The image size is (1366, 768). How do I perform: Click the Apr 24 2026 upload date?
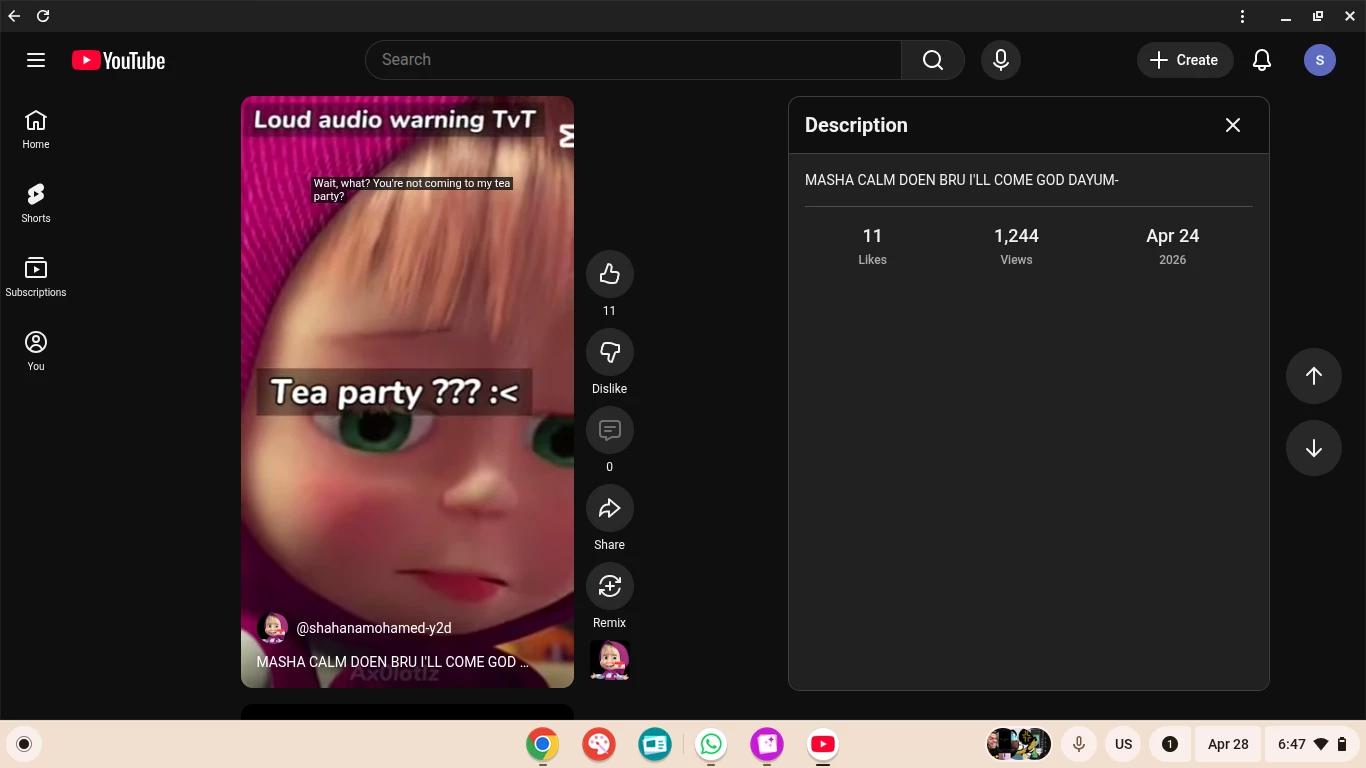1172,245
